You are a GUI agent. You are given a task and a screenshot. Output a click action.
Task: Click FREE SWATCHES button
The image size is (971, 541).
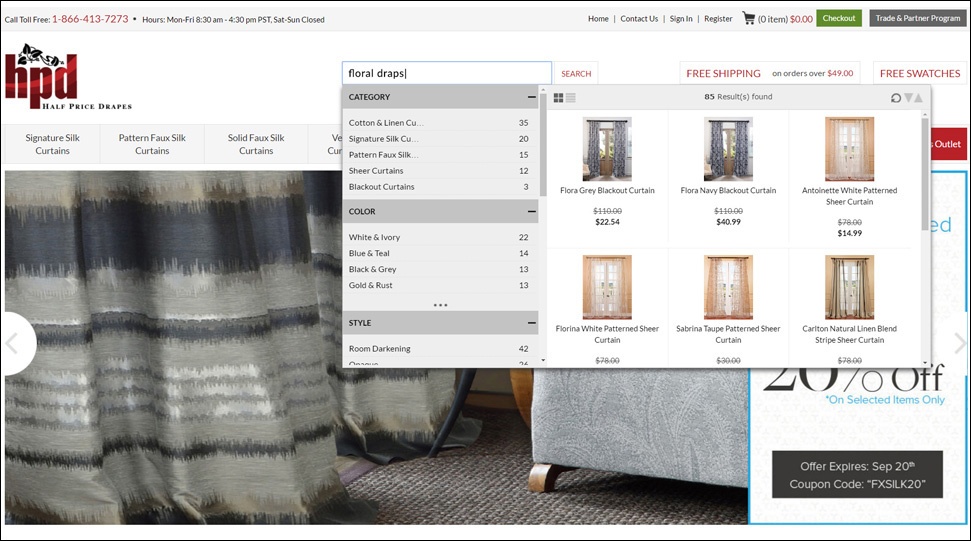(920, 74)
